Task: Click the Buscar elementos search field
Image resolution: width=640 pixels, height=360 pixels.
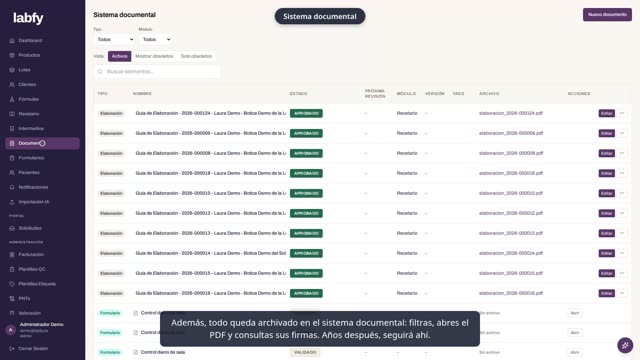Action: tap(157, 71)
